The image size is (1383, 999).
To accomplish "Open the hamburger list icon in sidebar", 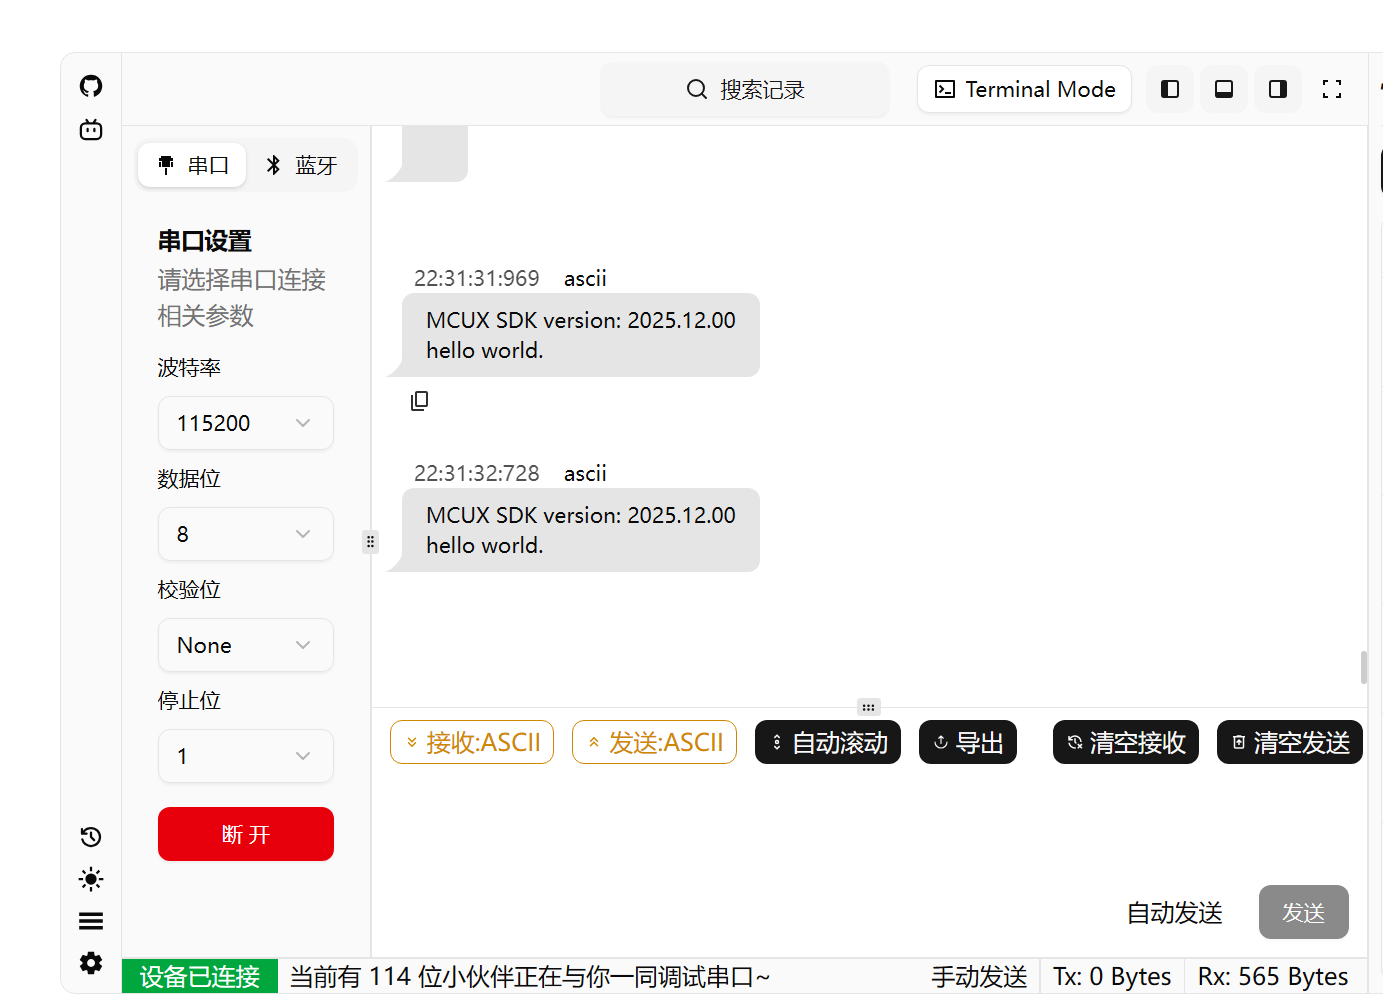I will [x=91, y=921].
